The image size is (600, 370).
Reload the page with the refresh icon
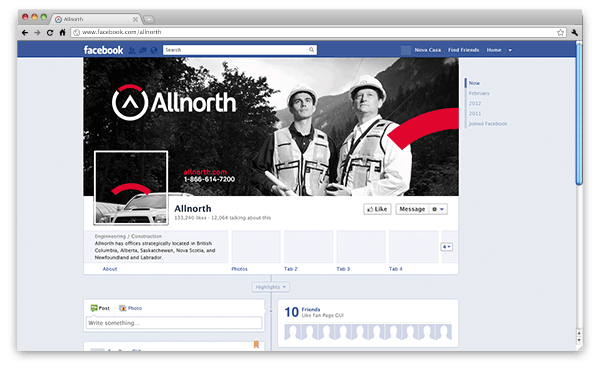[50, 33]
